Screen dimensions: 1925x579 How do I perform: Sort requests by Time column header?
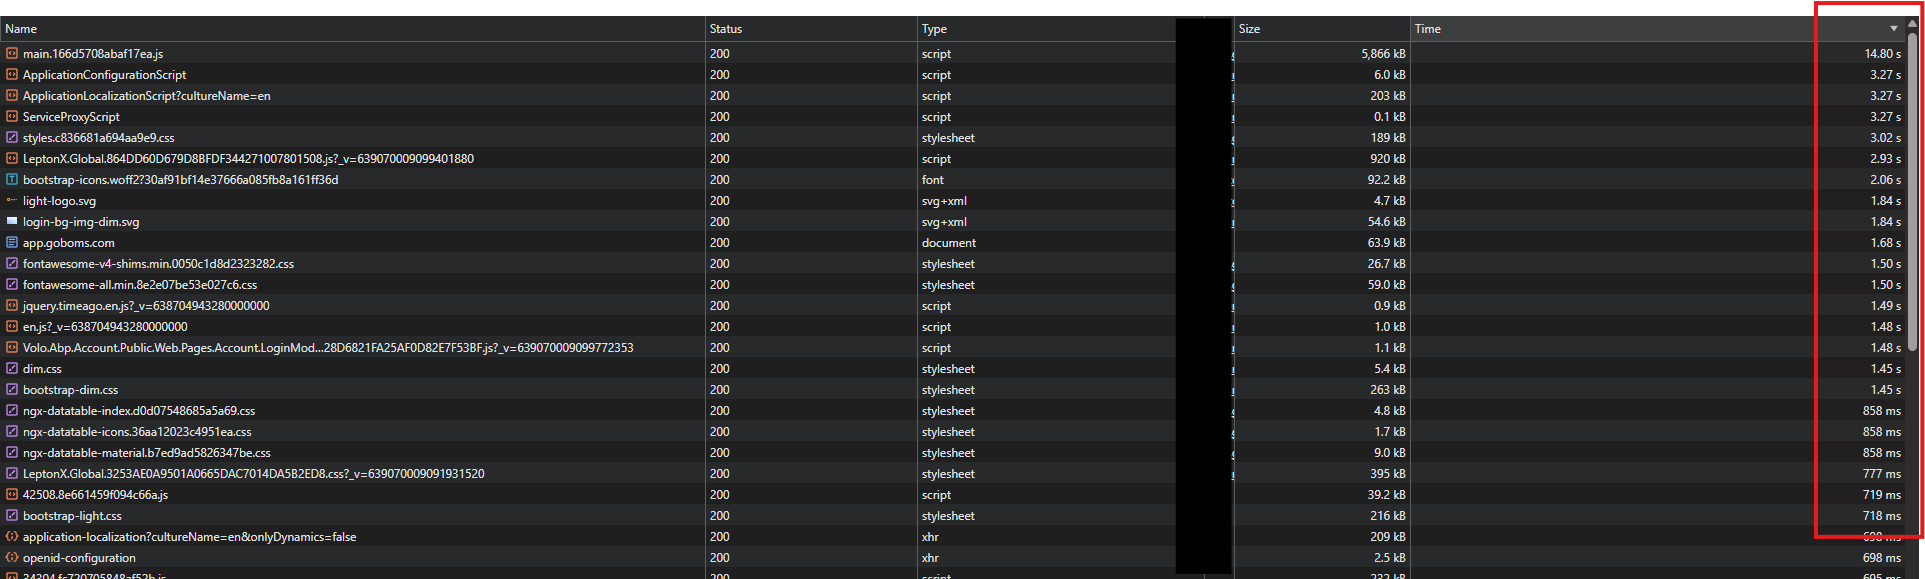[1658, 29]
